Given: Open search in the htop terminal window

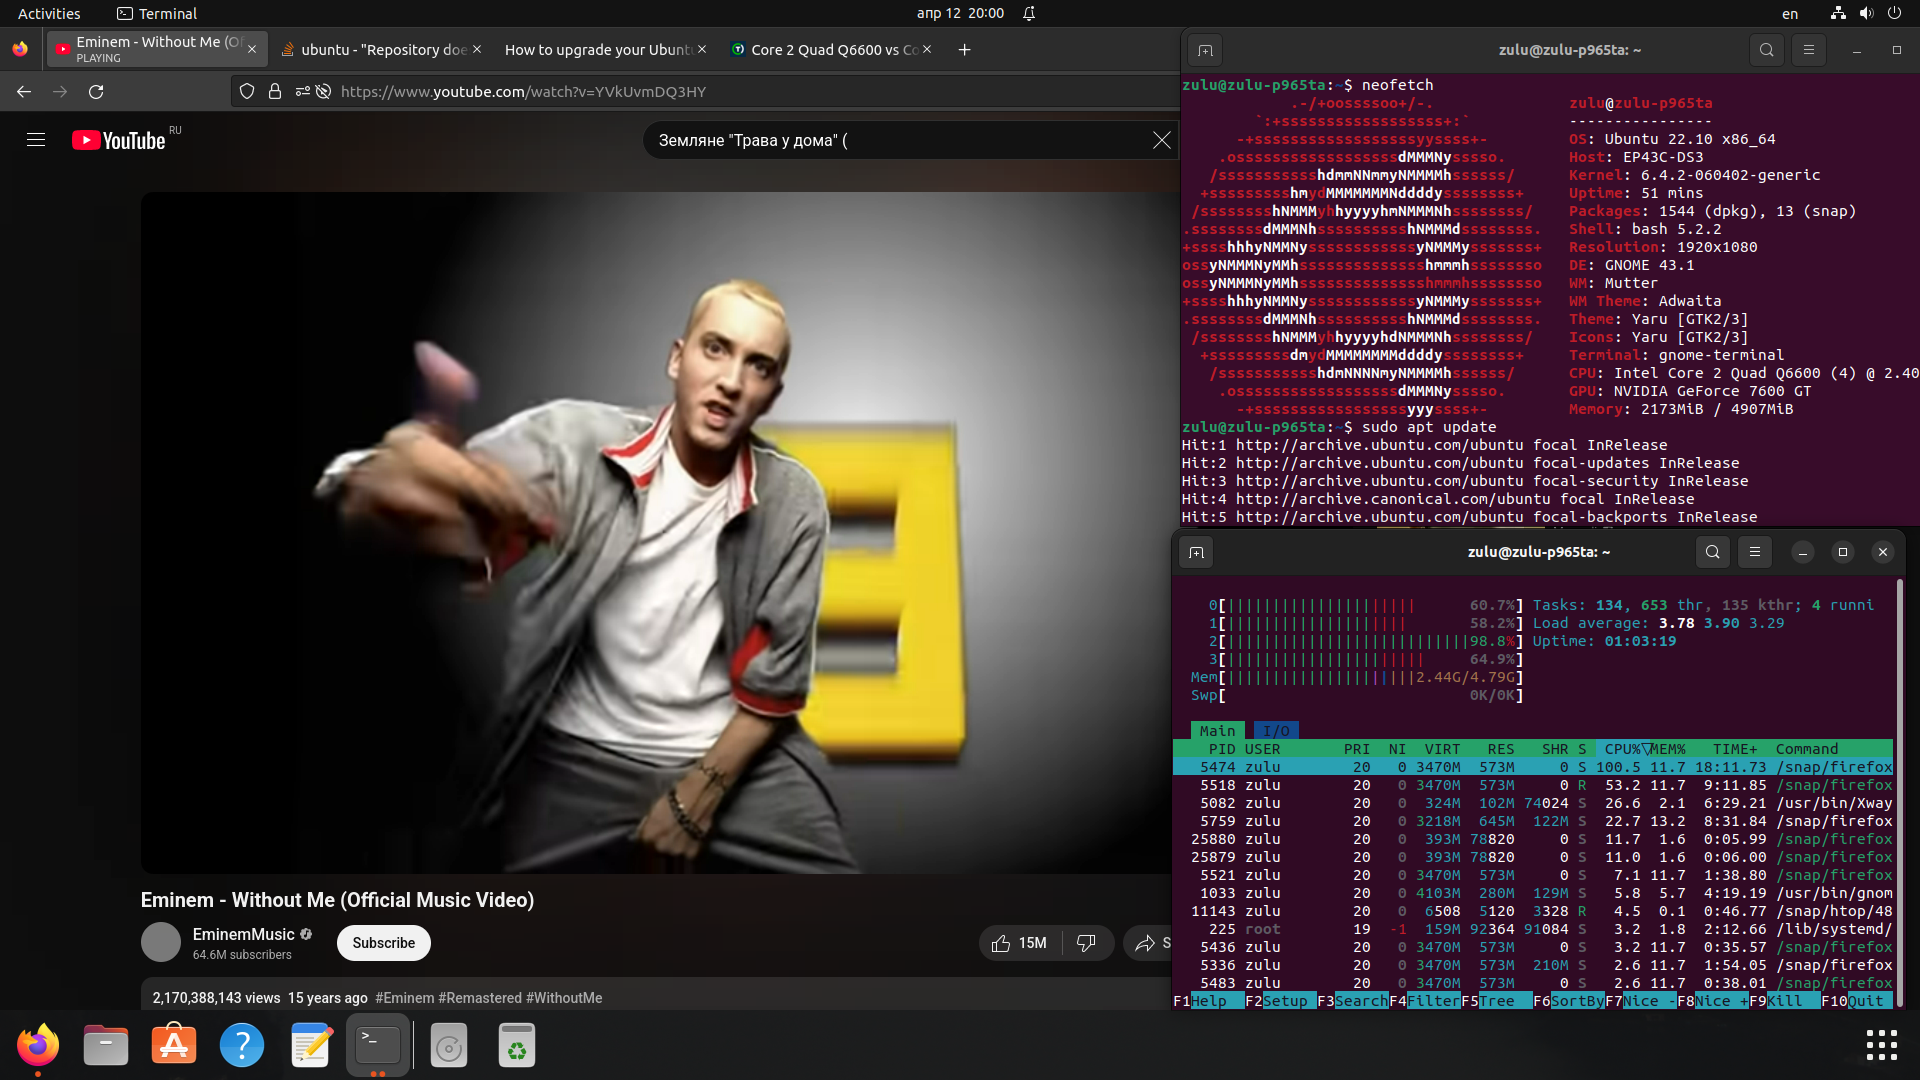Looking at the screenshot, I should 1712,552.
